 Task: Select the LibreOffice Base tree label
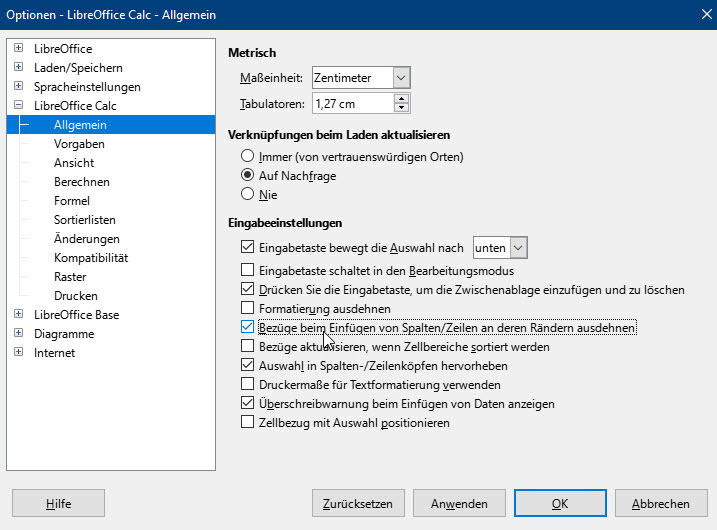coord(76,315)
